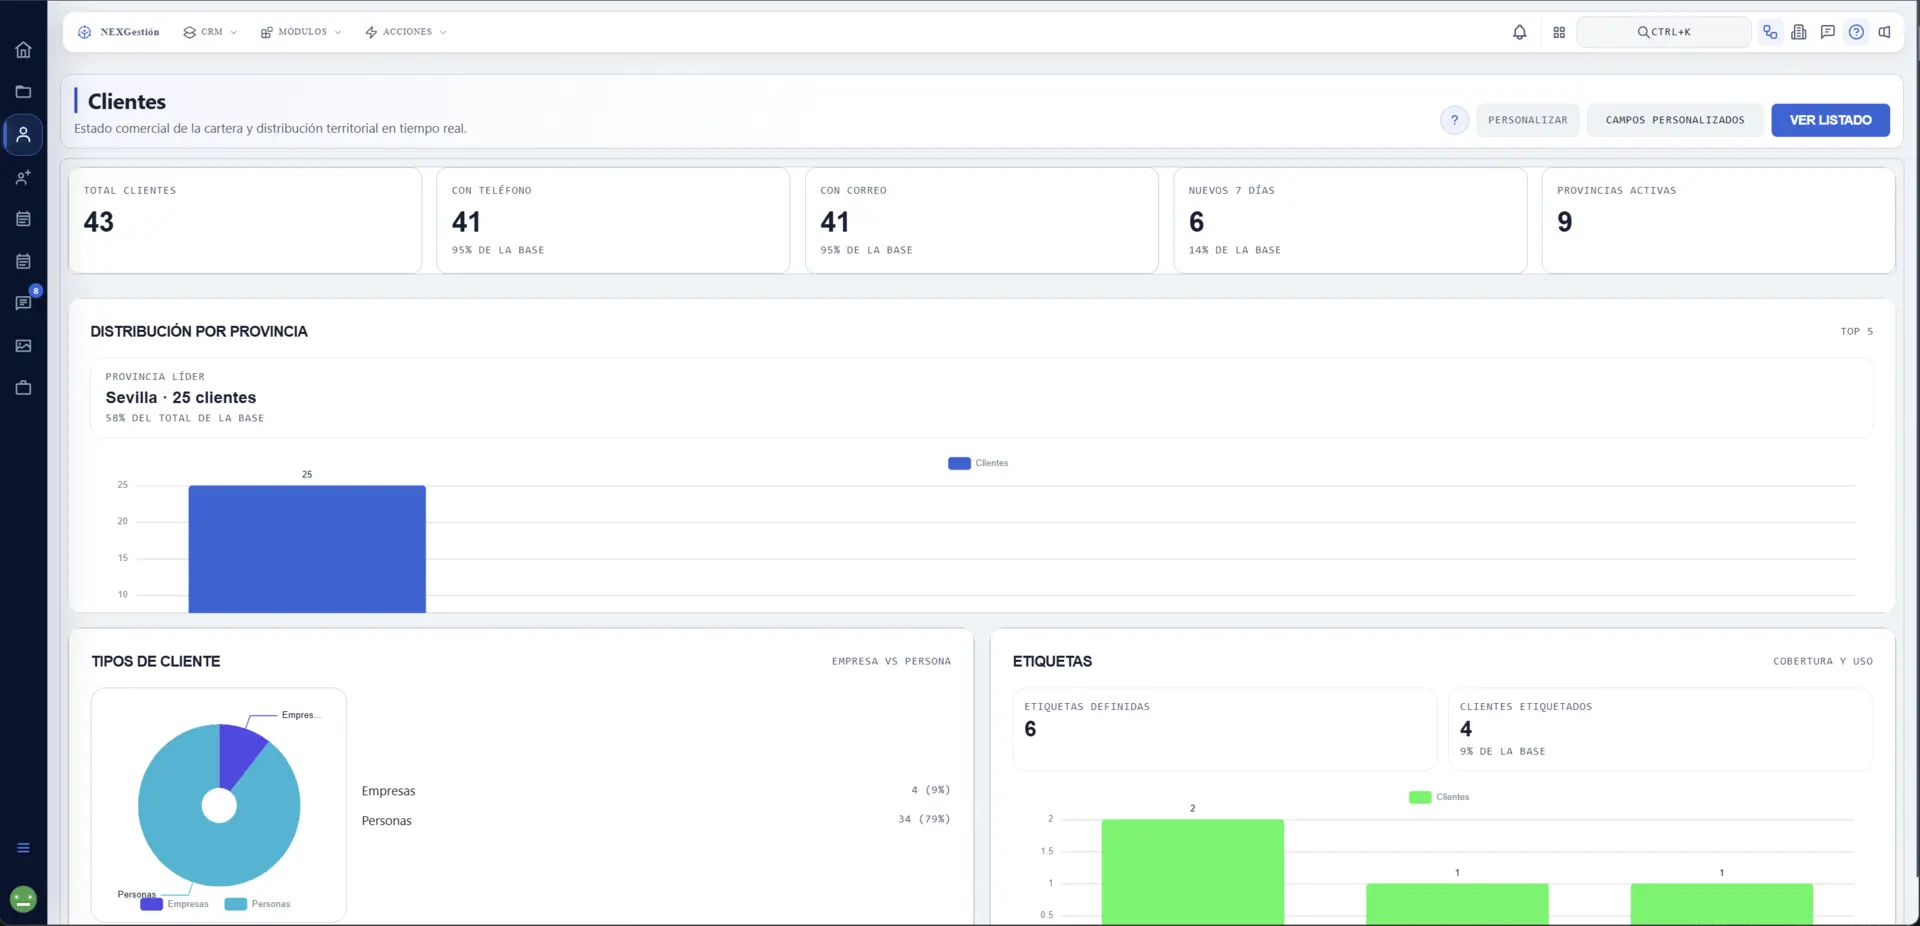Click the building icon in the top bar
The image size is (1920, 926).
click(1799, 32)
